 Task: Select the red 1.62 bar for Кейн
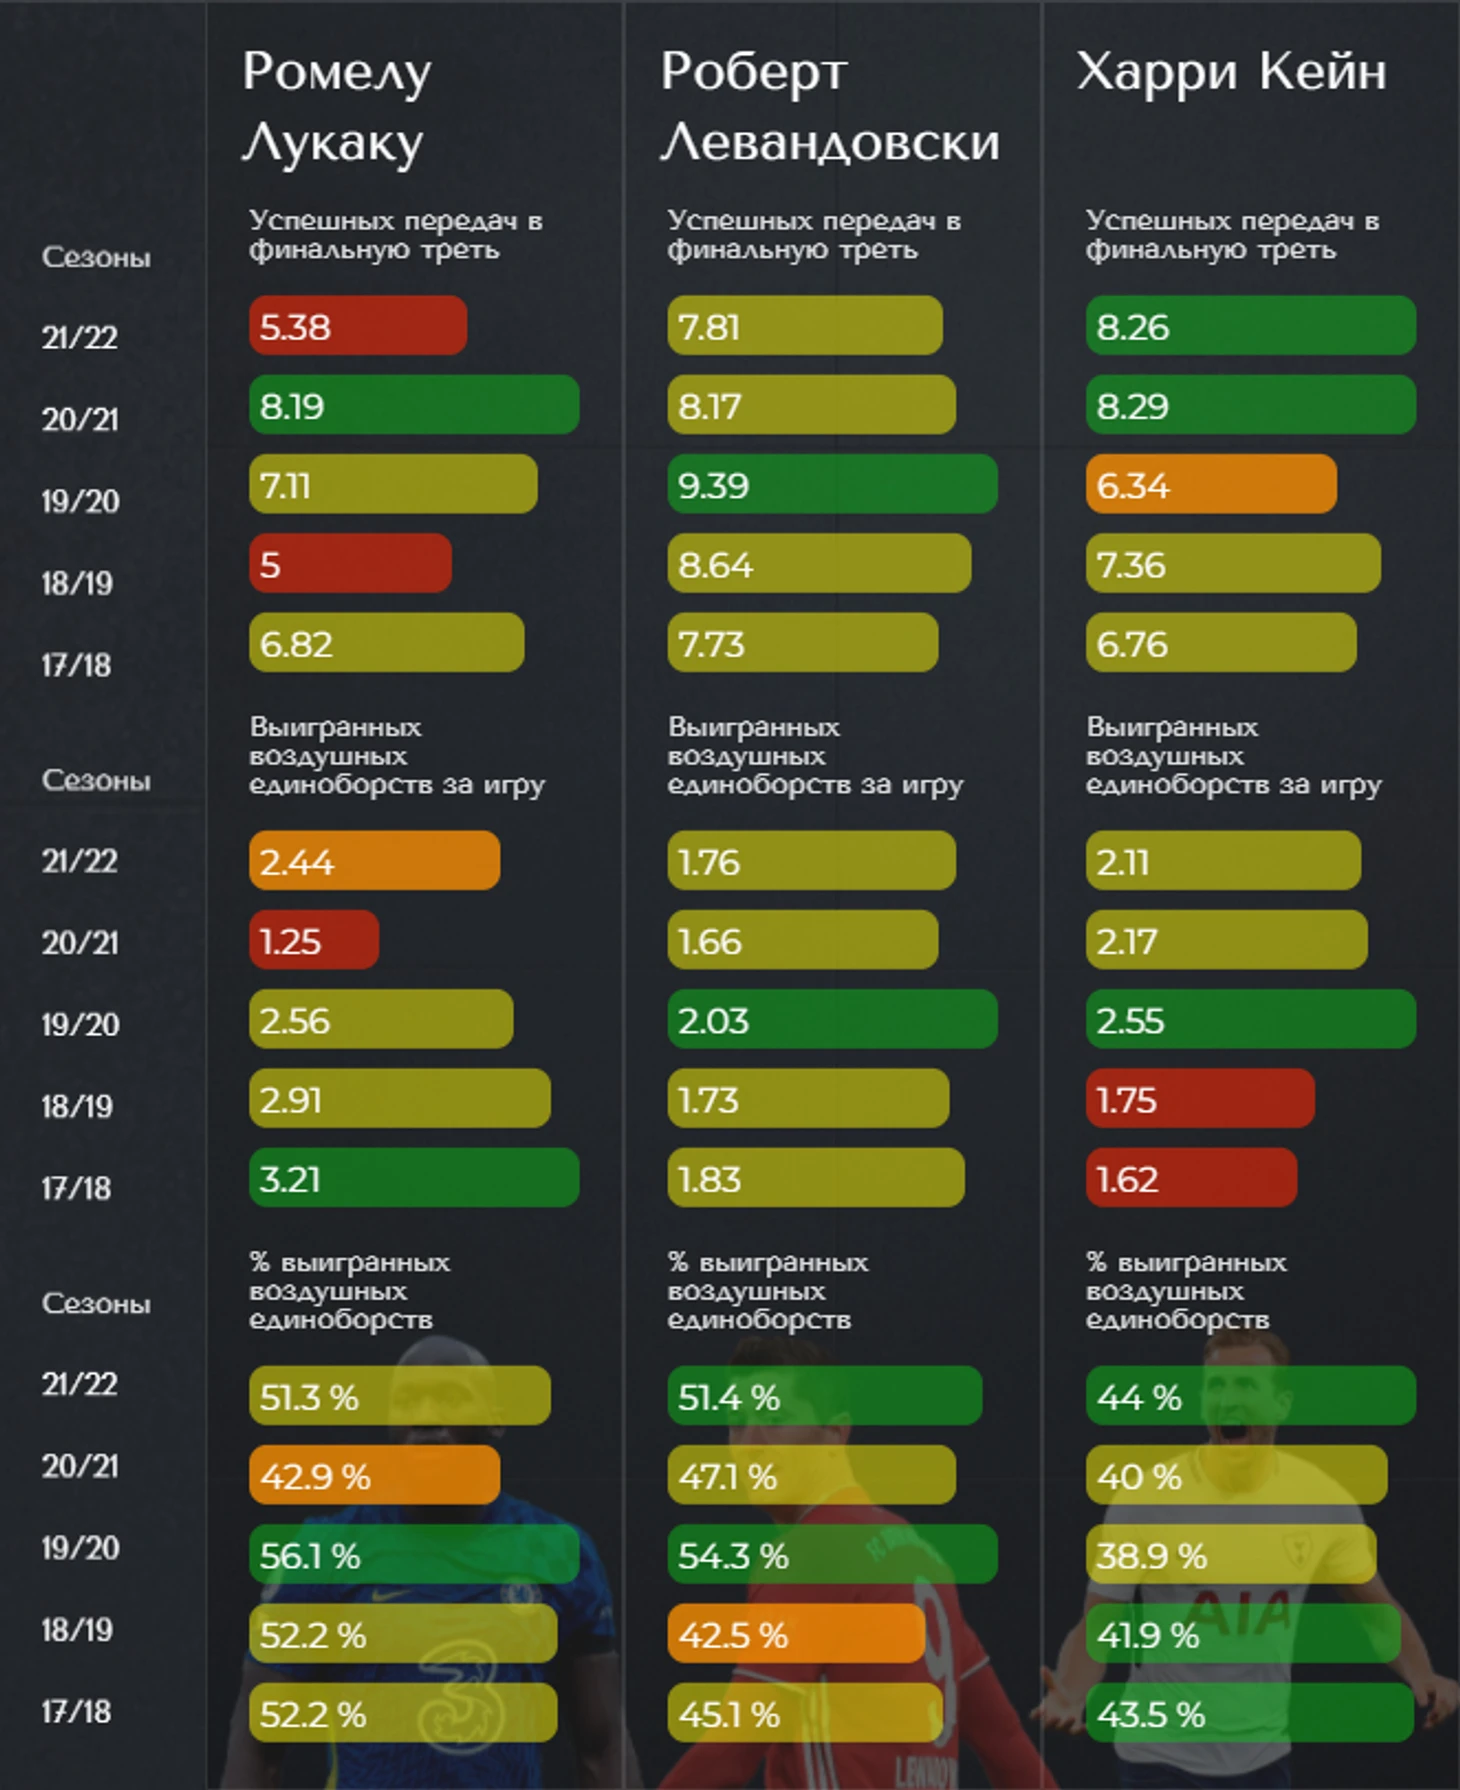point(1192,1177)
